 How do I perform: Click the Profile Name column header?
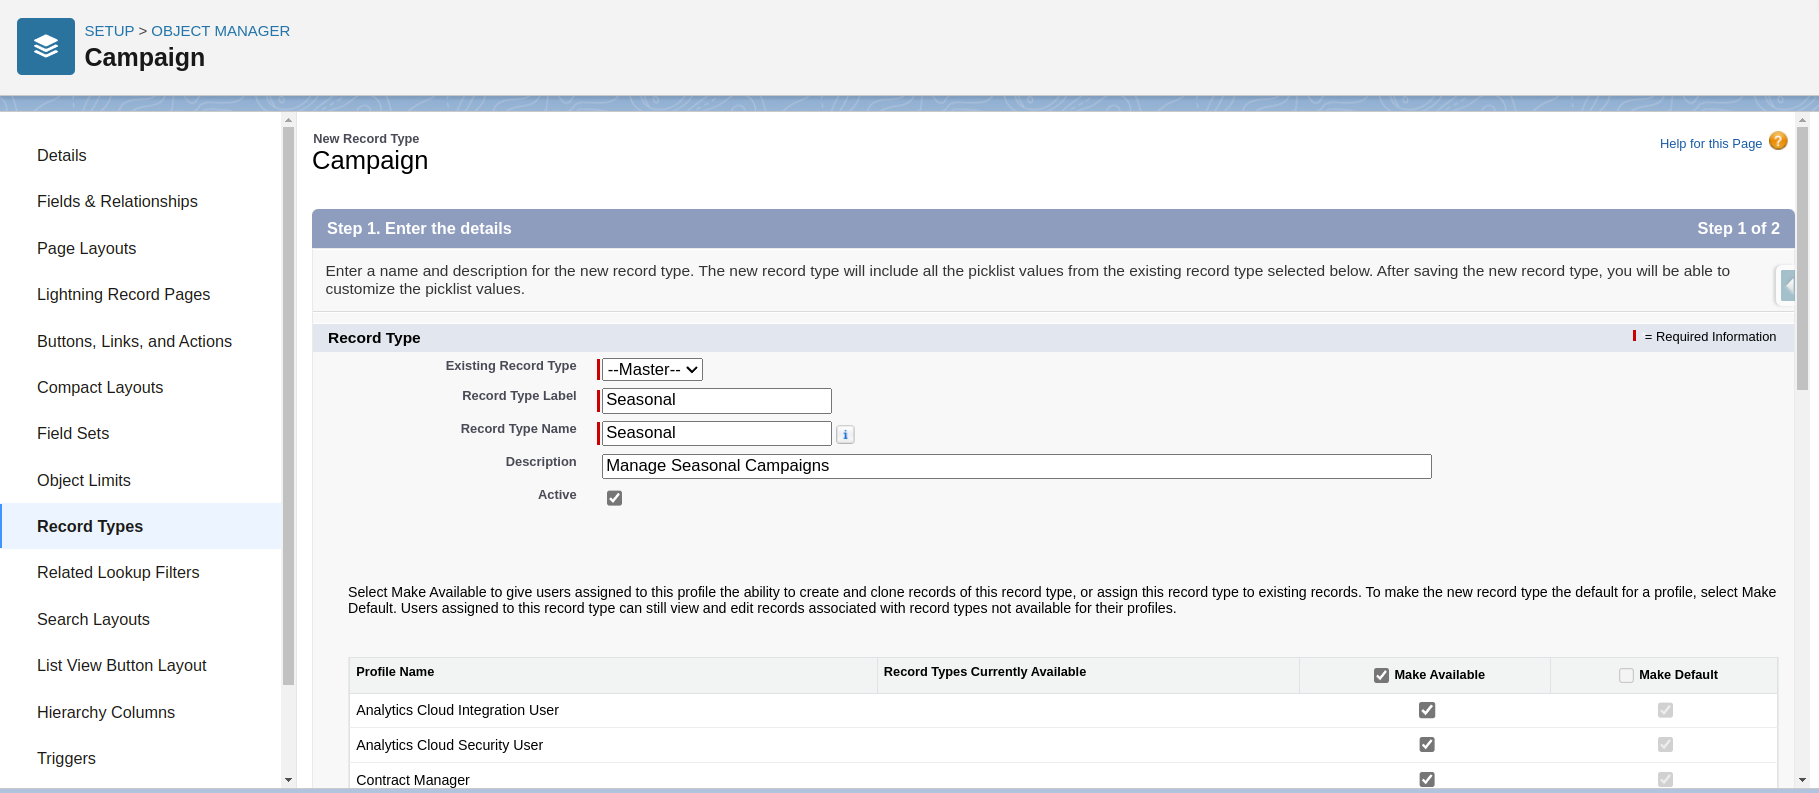click(x=395, y=672)
